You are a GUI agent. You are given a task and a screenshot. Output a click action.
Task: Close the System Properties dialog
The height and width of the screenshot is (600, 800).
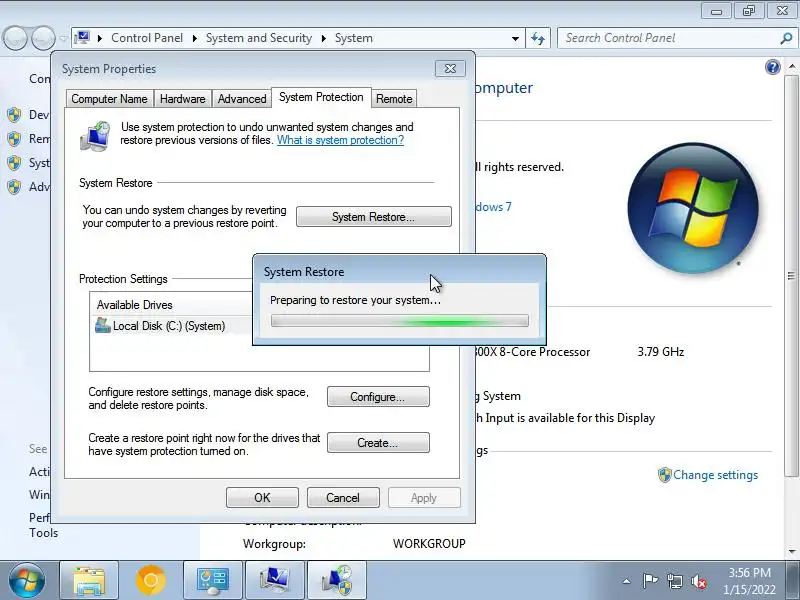pyautogui.click(x=450, y=68)
